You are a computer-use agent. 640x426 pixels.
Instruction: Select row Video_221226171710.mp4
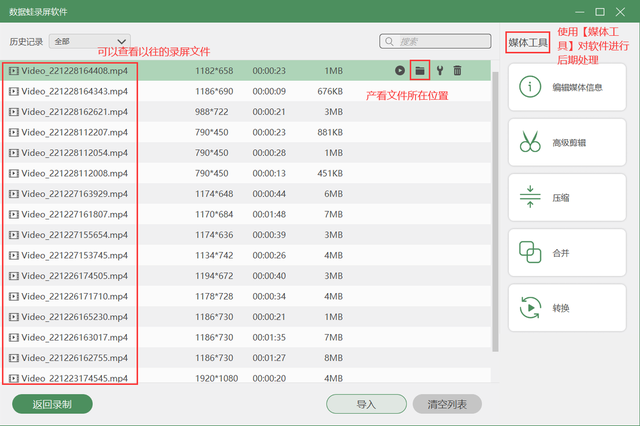[246, 296]
